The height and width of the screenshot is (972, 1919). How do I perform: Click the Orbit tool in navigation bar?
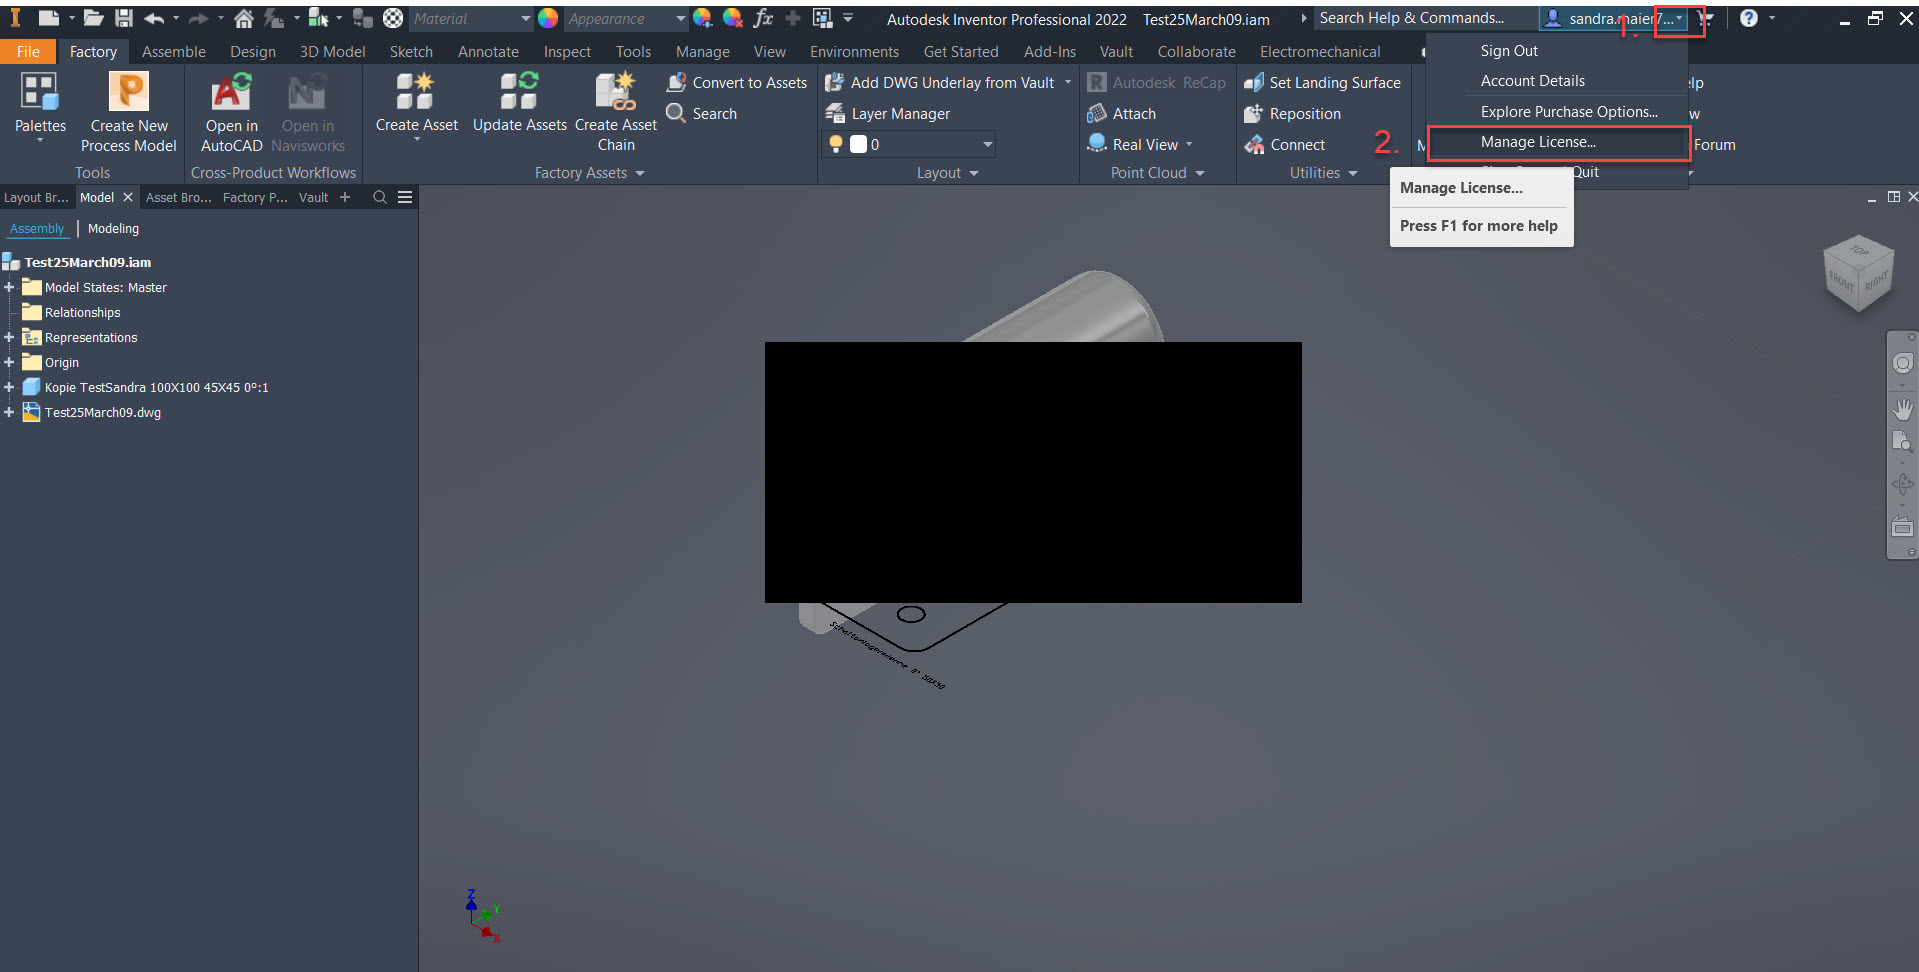(x=1902, y=485)
